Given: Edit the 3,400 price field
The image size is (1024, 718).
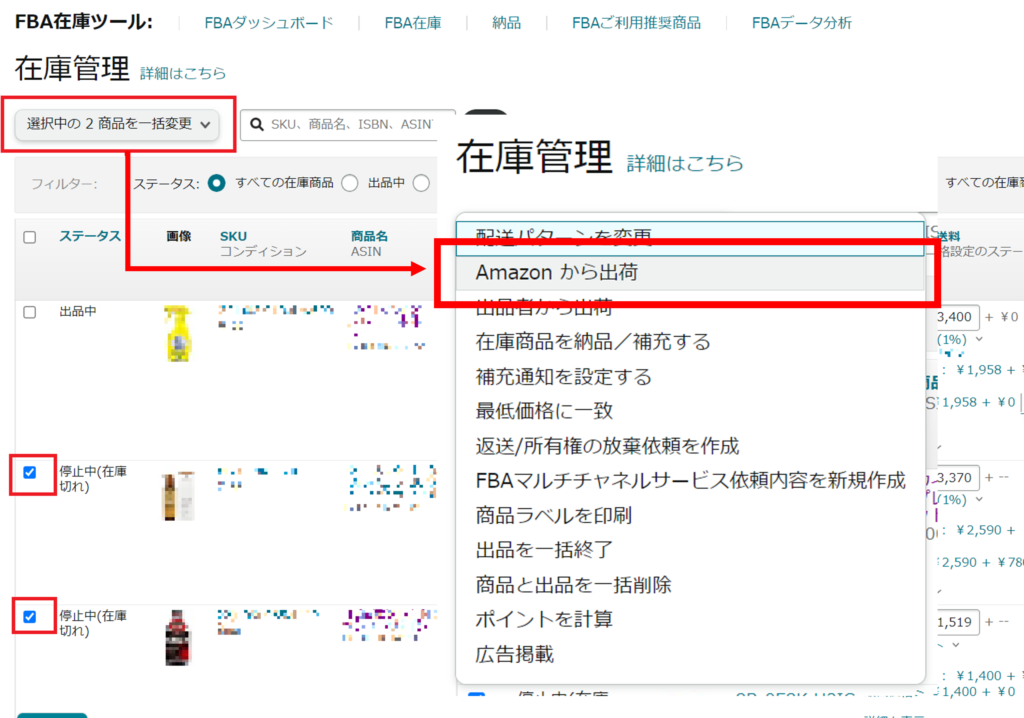Looking at the screenshot, I should (x=957, y=318).
